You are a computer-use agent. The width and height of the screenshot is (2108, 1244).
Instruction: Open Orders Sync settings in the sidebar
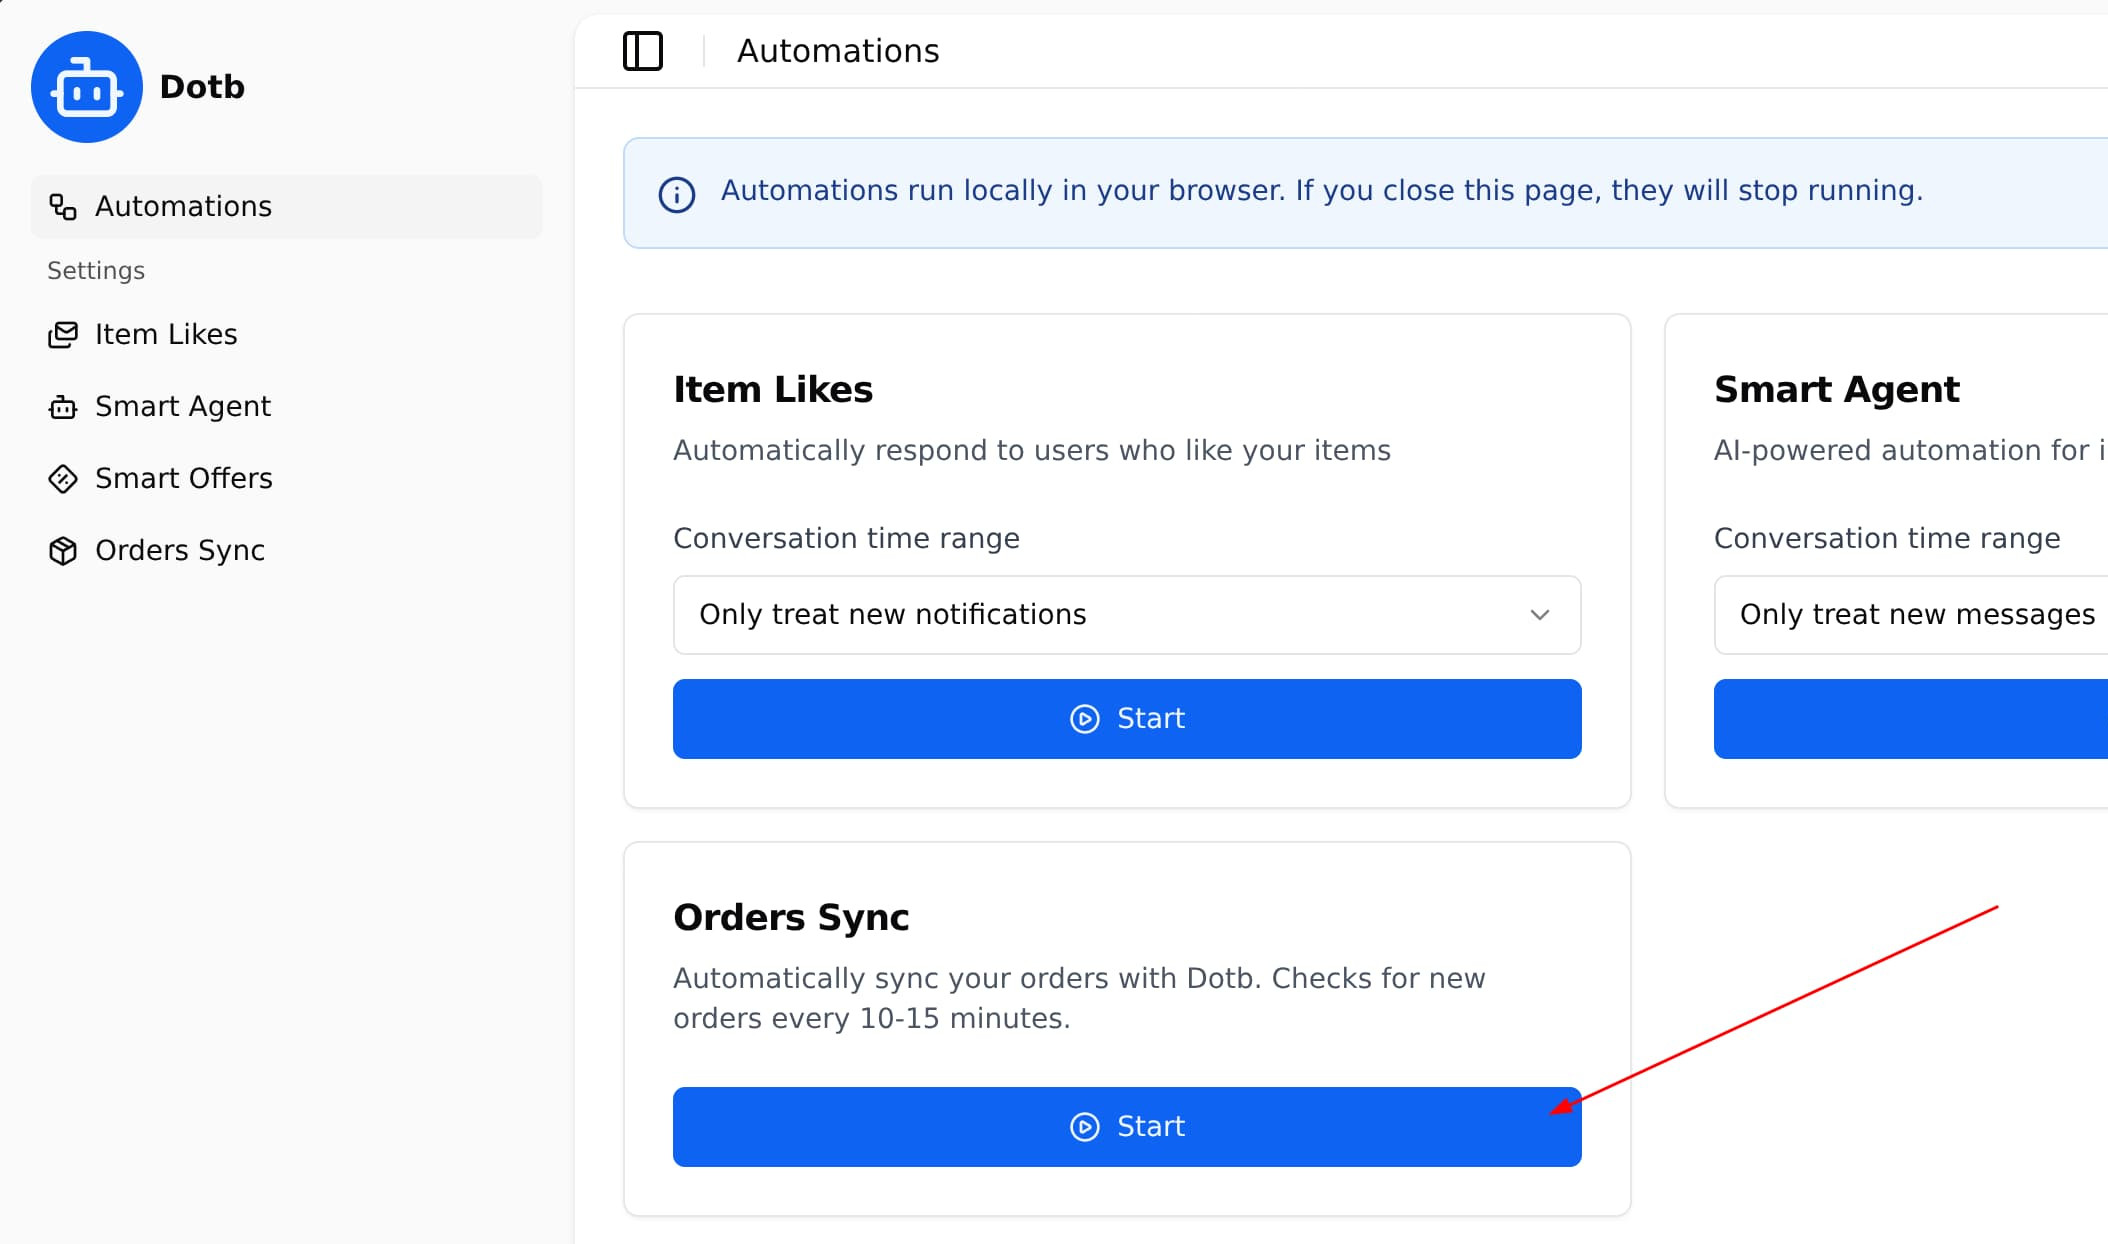tap(180, 551)
